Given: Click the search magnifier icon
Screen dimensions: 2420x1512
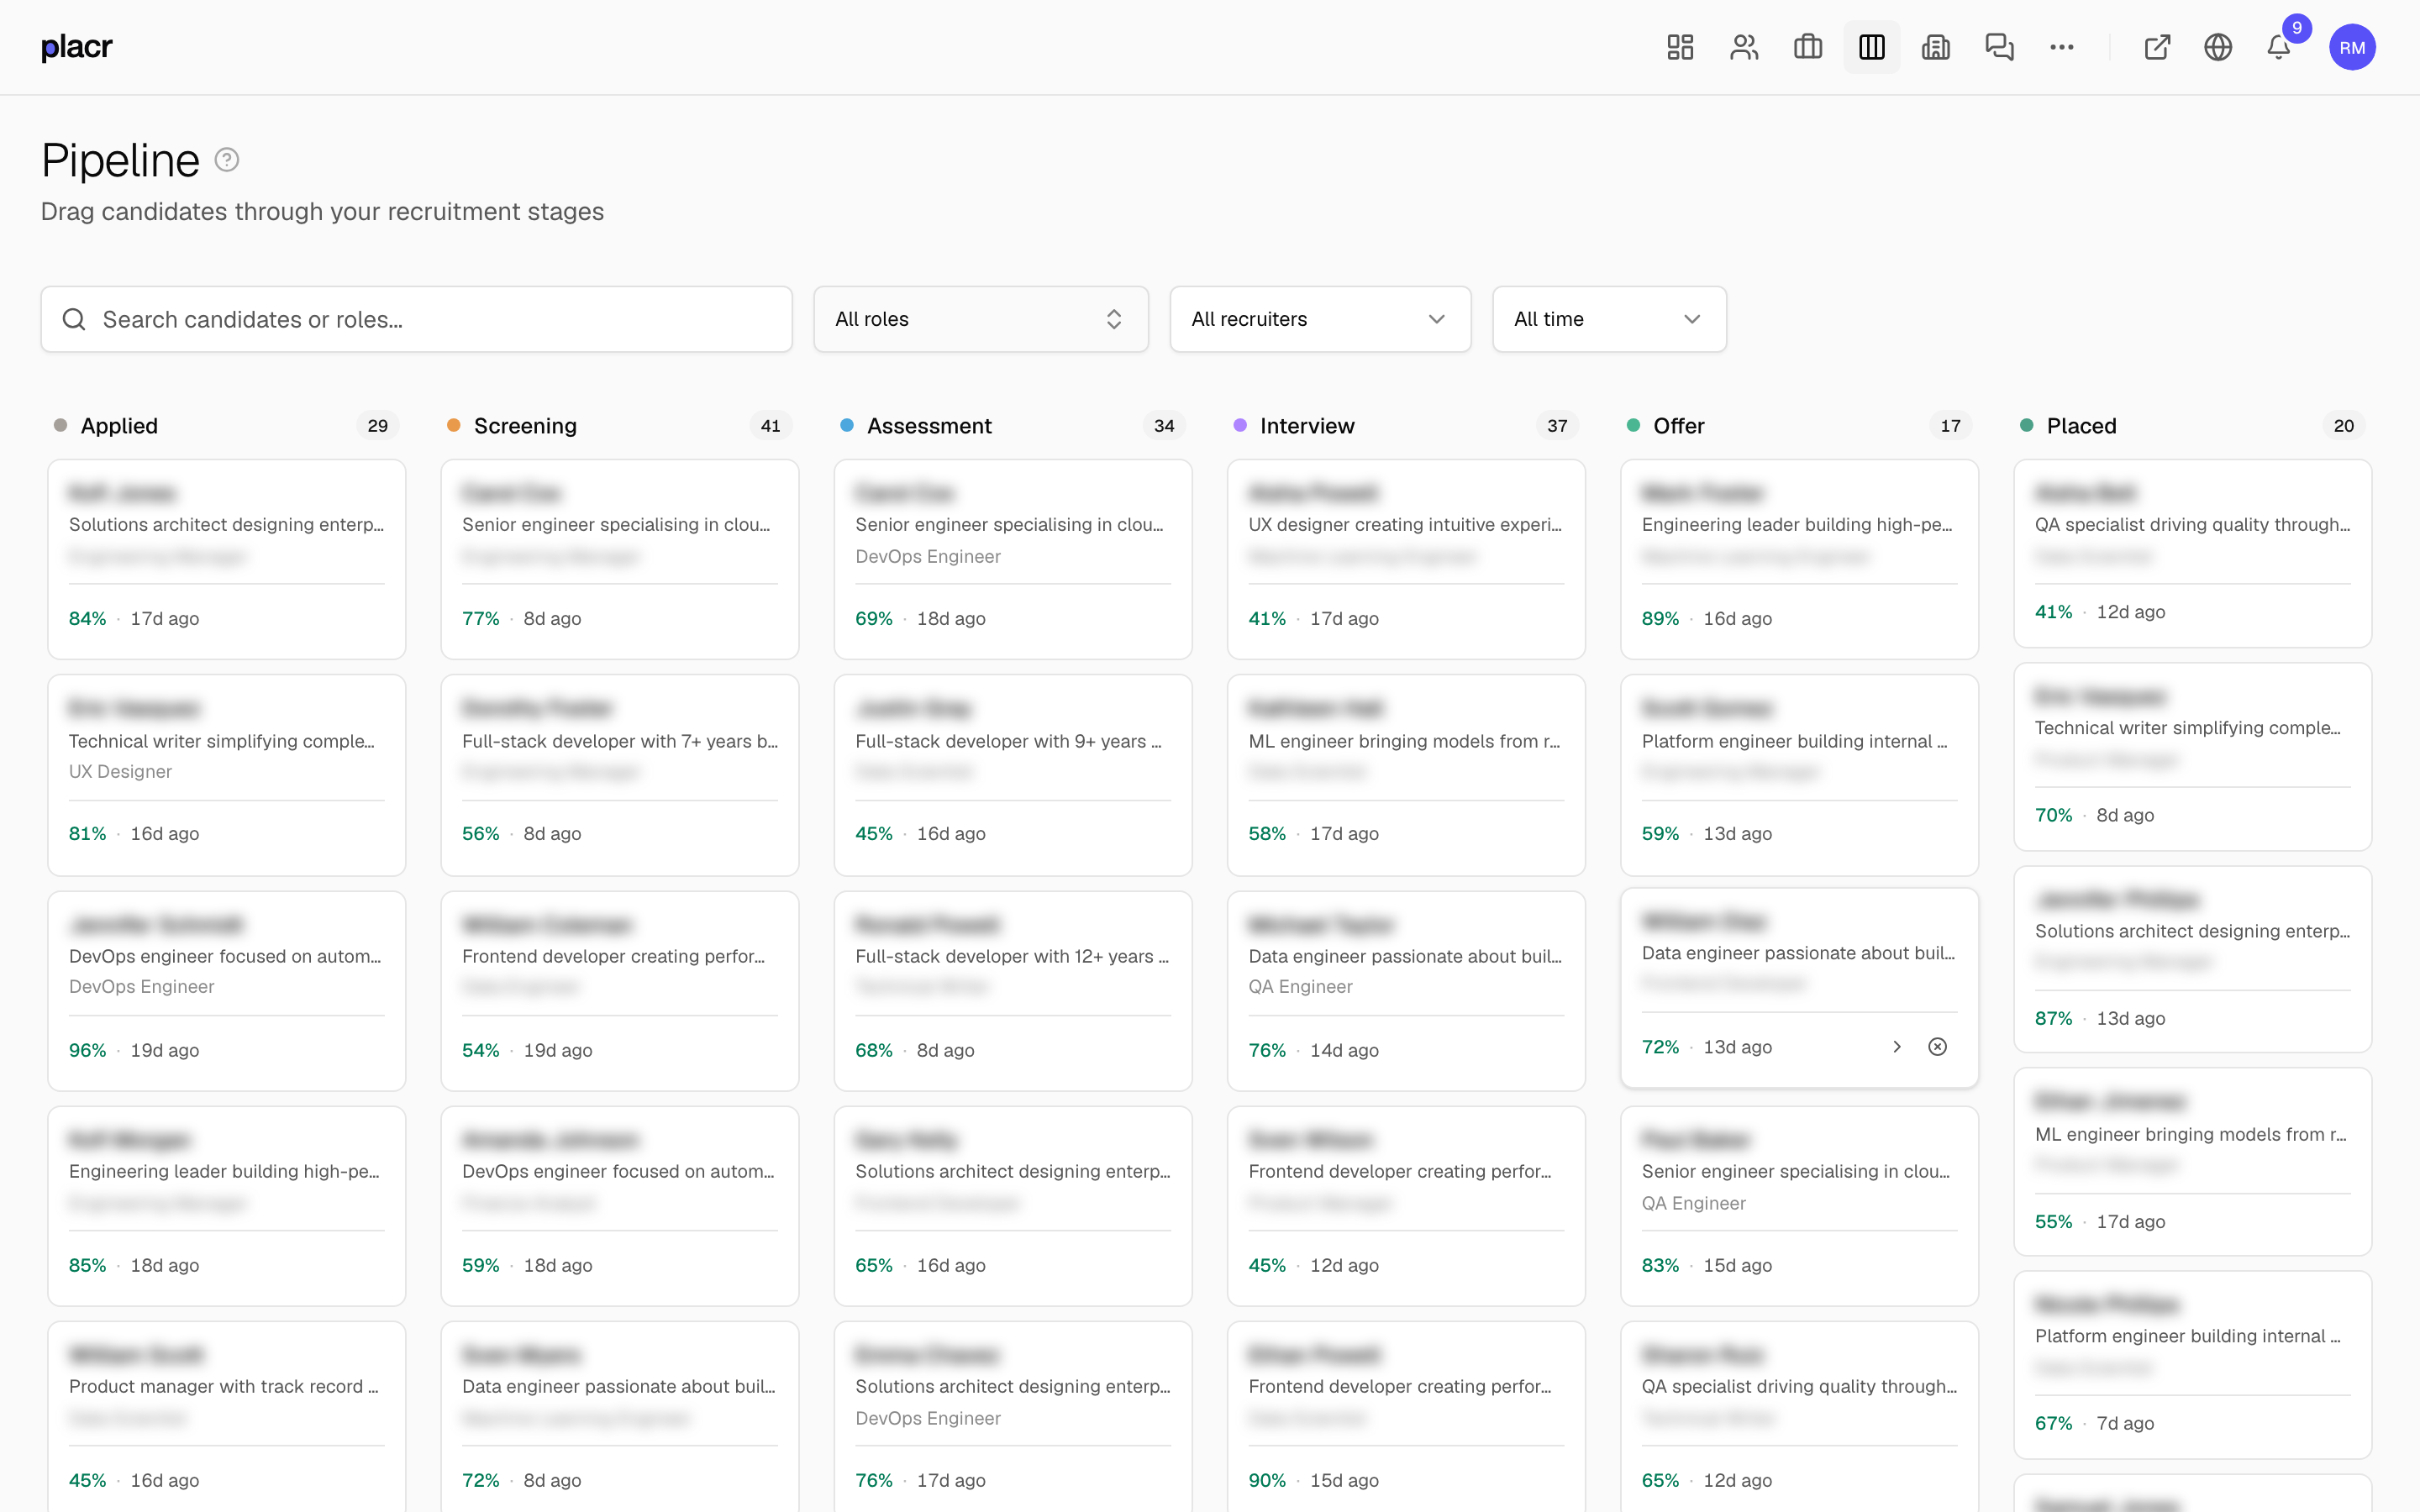Looking at the screenshot, I should 74,319.
